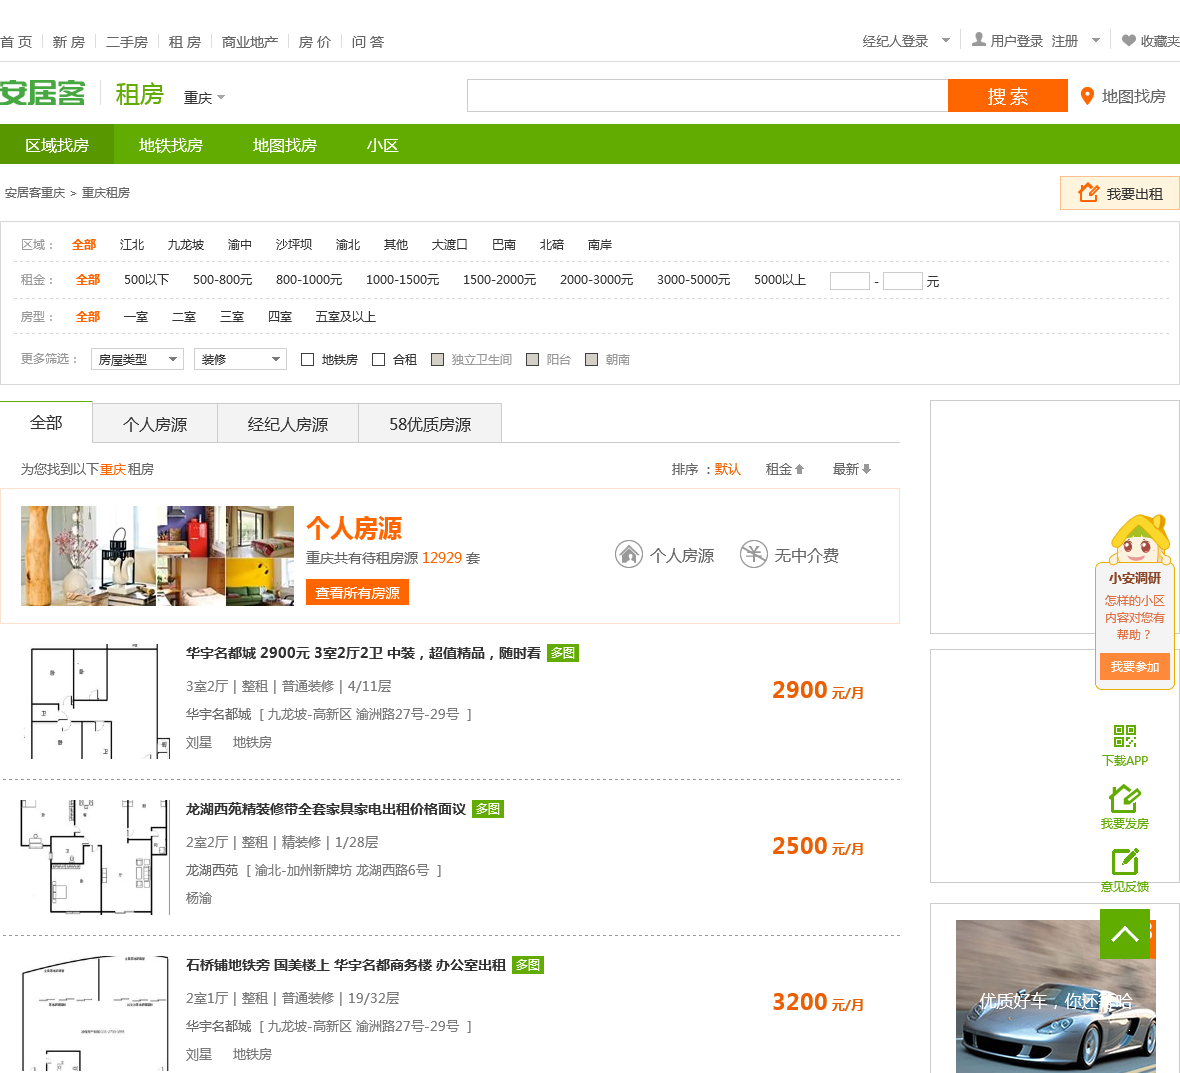
Task: Filter rent by 1000-1500元
Action: [x=403, y=280]
